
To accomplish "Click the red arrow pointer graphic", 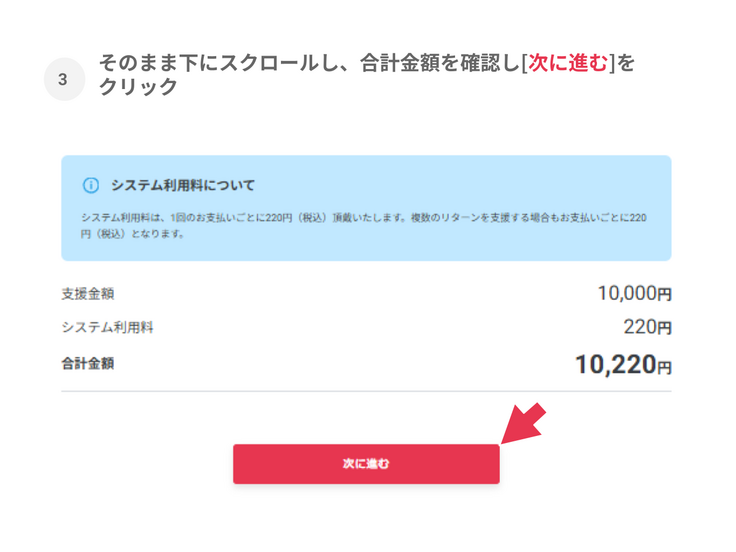I will [522, 423].
